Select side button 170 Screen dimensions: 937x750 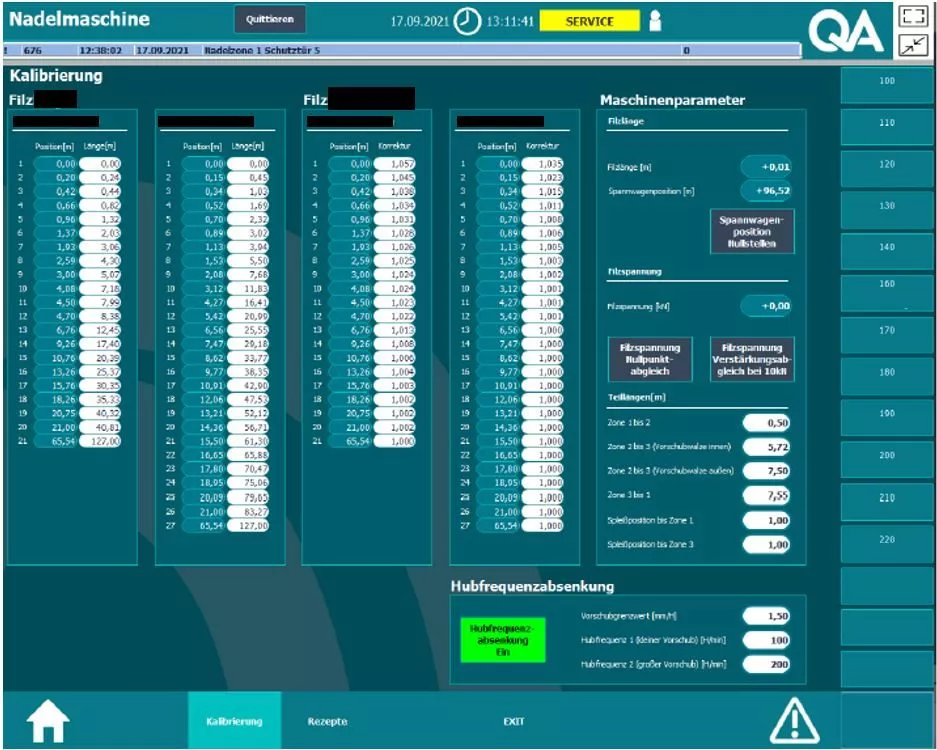[887, 334]
